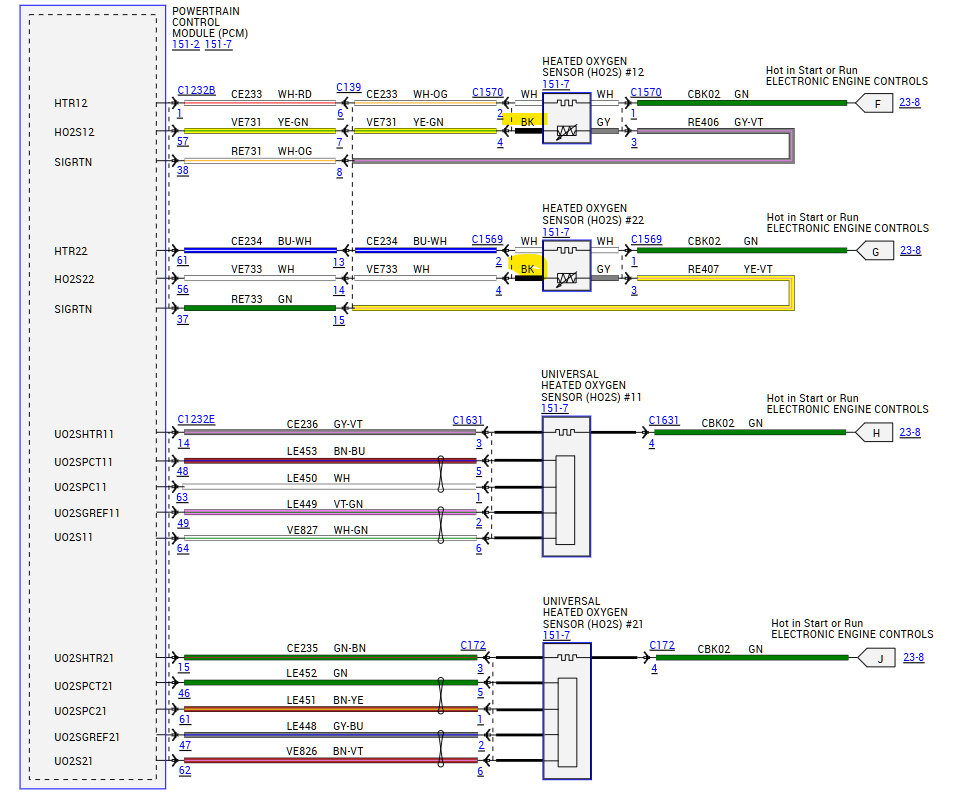Select the UO2SGREF11 signal label in PCM
Screen dimensions: 955x802
click(87, 513)
